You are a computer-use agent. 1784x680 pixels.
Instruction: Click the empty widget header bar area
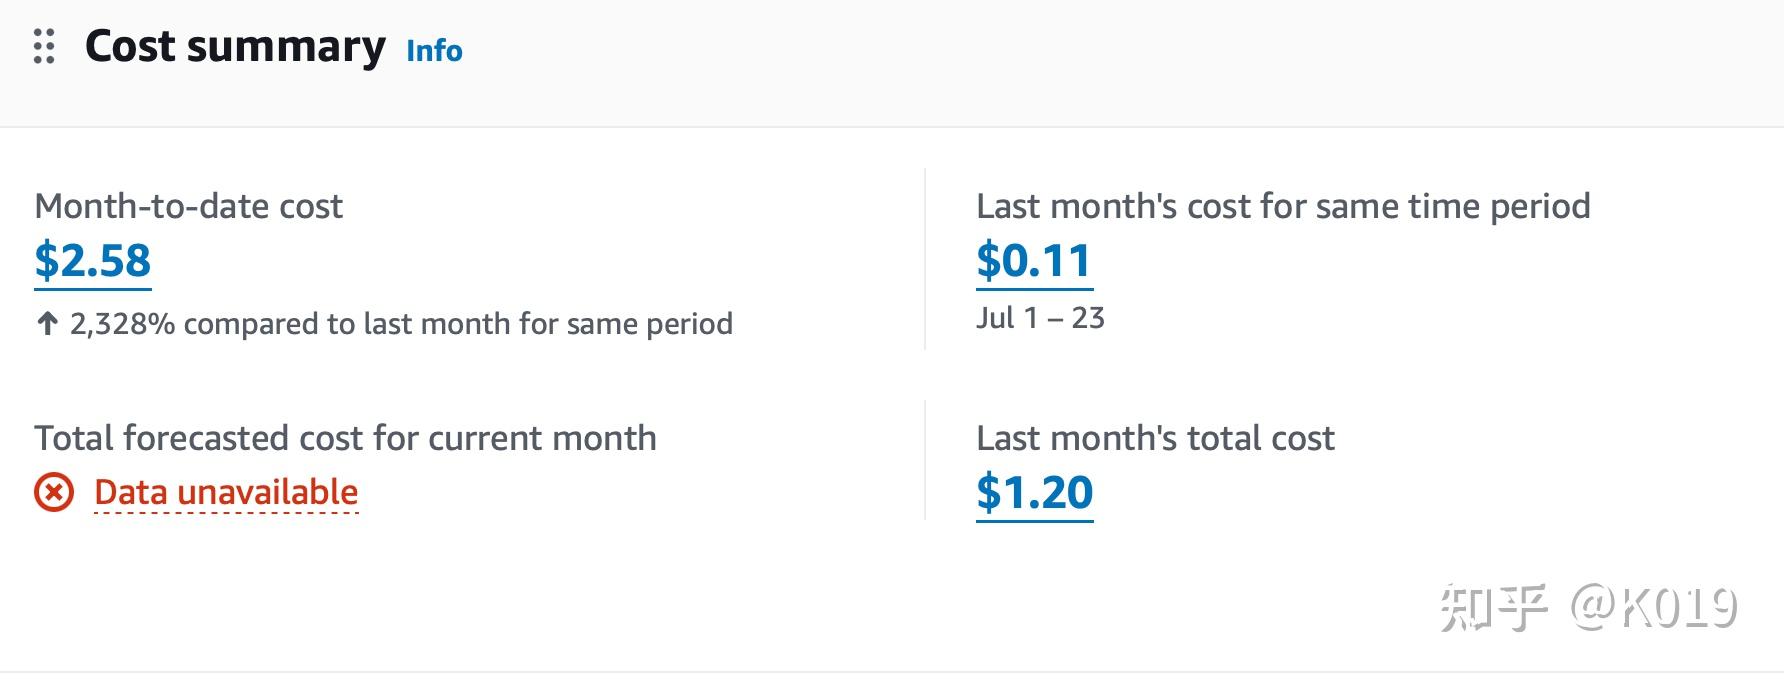pyautogui.click(x=1100, y=60)
